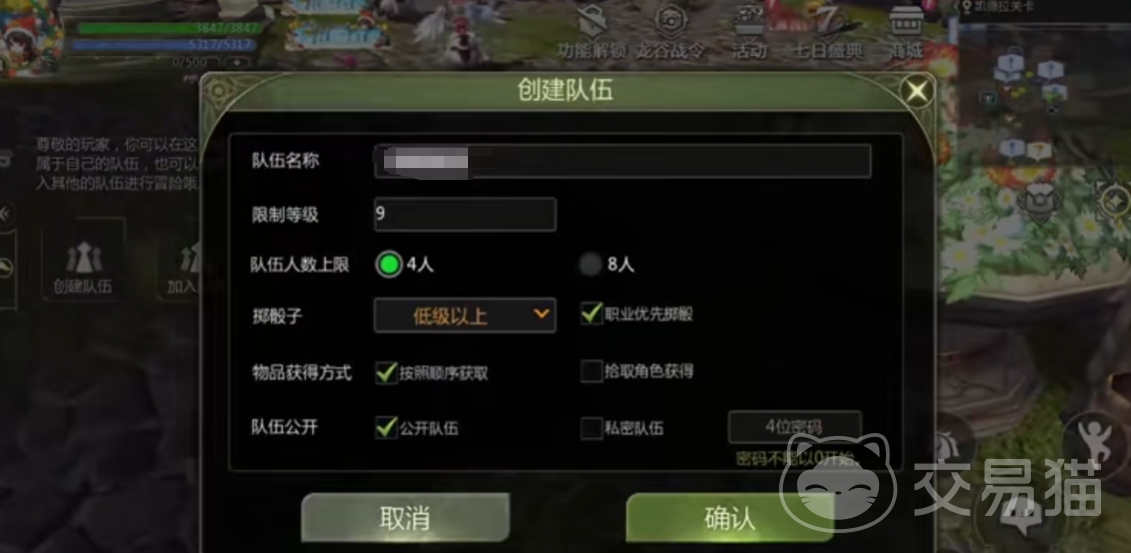This screenshot has height=553, width=1131.
Task: Click the 确认 confirm button
Action: pos(729,518)
